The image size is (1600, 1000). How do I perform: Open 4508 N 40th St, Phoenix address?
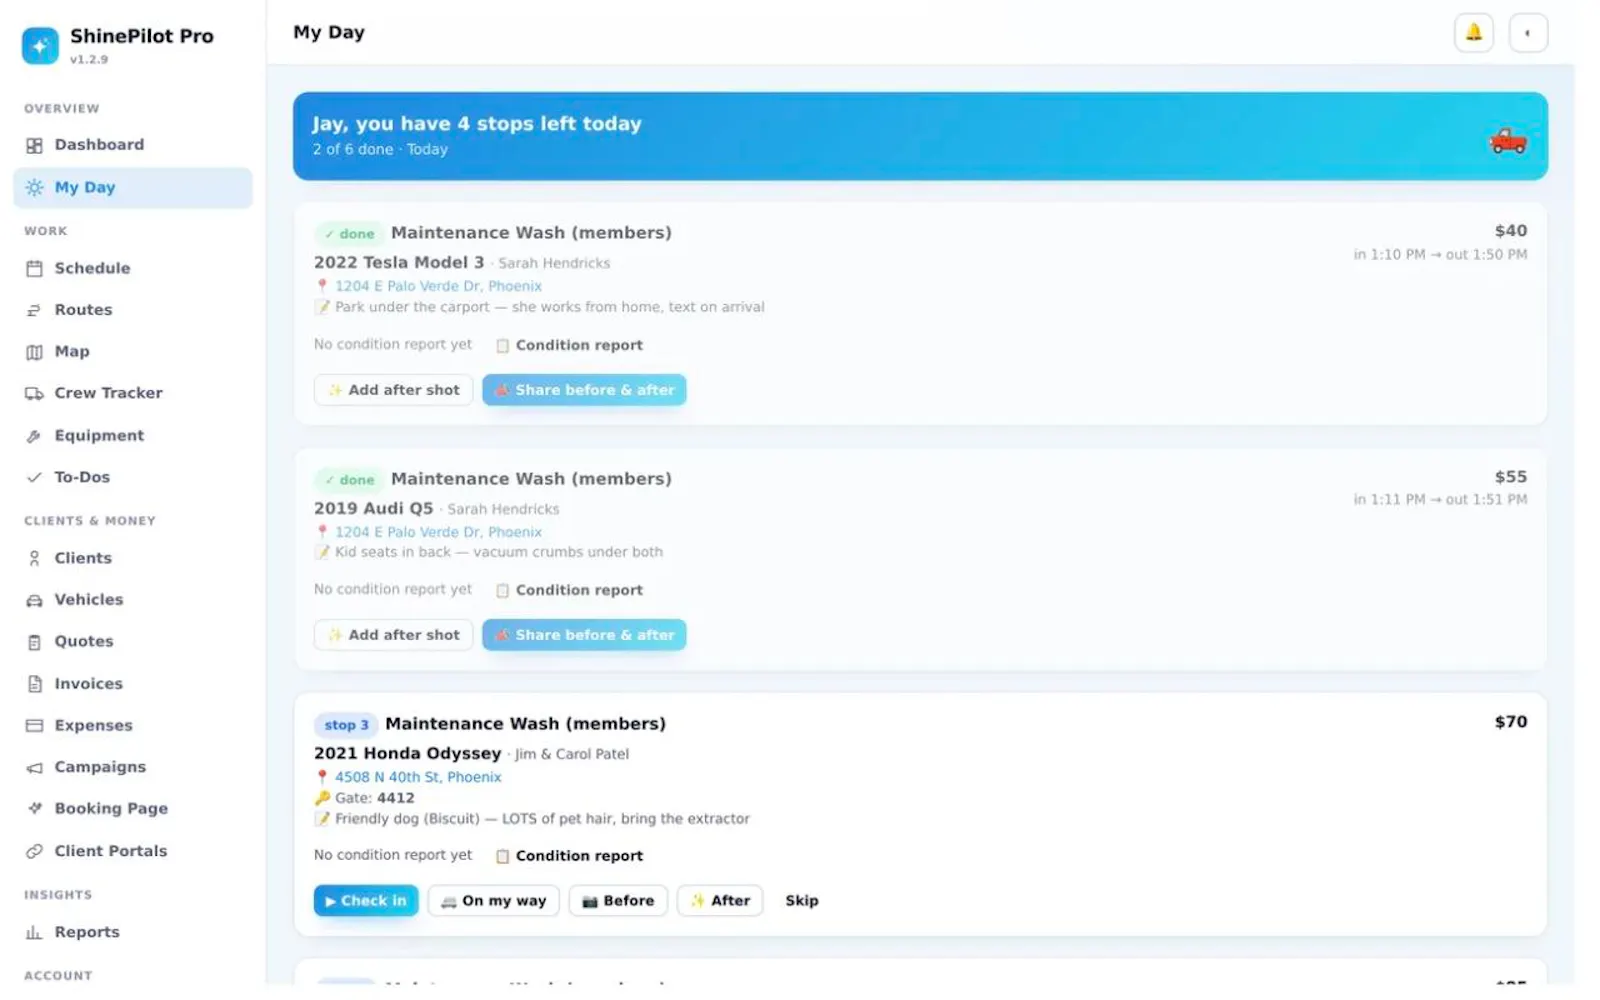point(418,777)
